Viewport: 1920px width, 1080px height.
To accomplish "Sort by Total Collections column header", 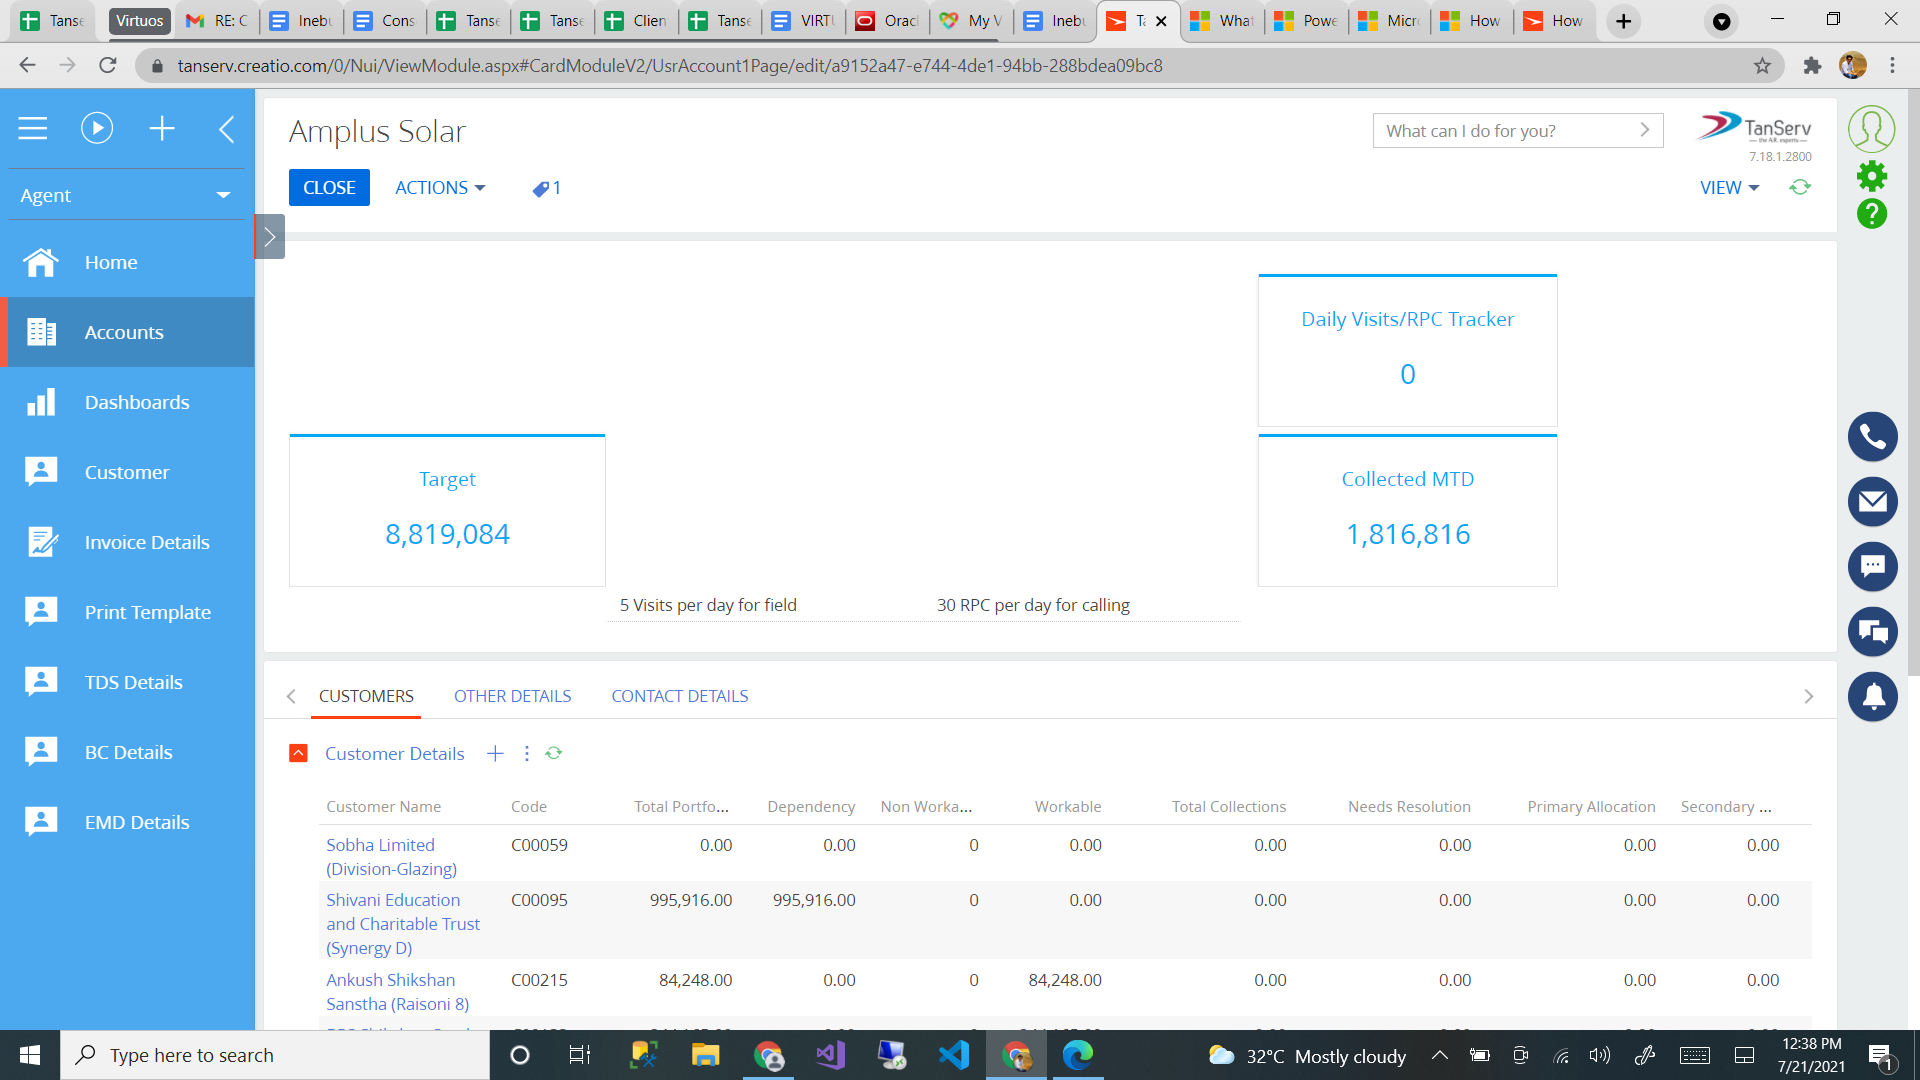I will [x=1229, y=807].
